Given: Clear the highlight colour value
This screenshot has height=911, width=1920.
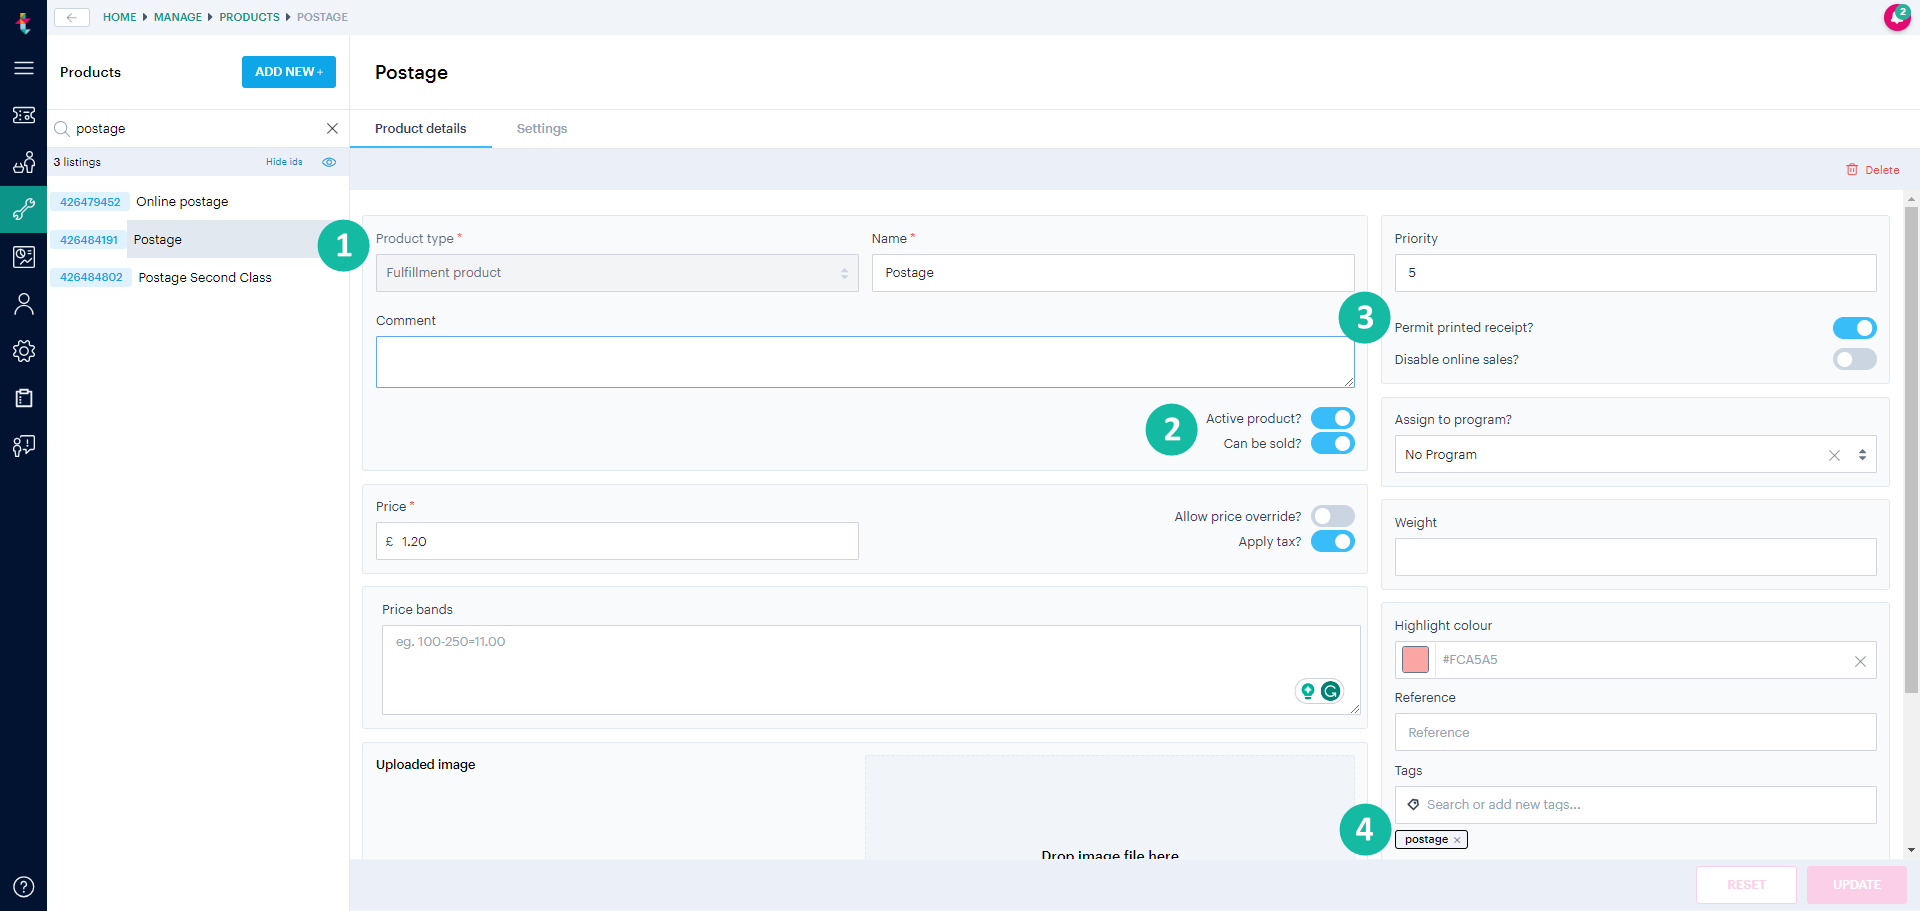Looking at the screenshot, I should coord(1860,661).
